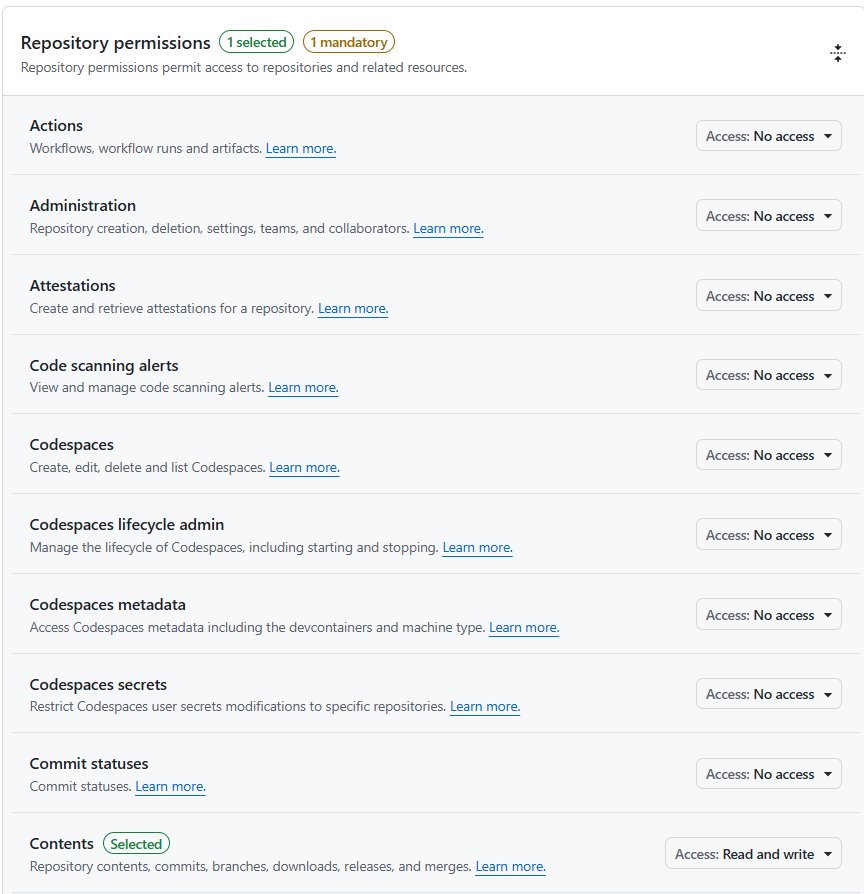Click 'Create and retrieve attestations' description

(x=172, y=308)
